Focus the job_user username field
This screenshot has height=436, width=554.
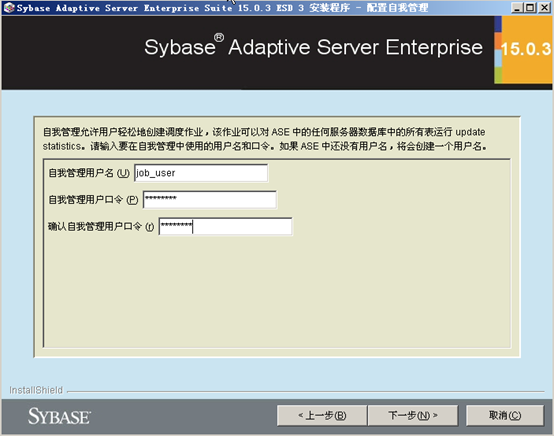(x=201, y=173)
